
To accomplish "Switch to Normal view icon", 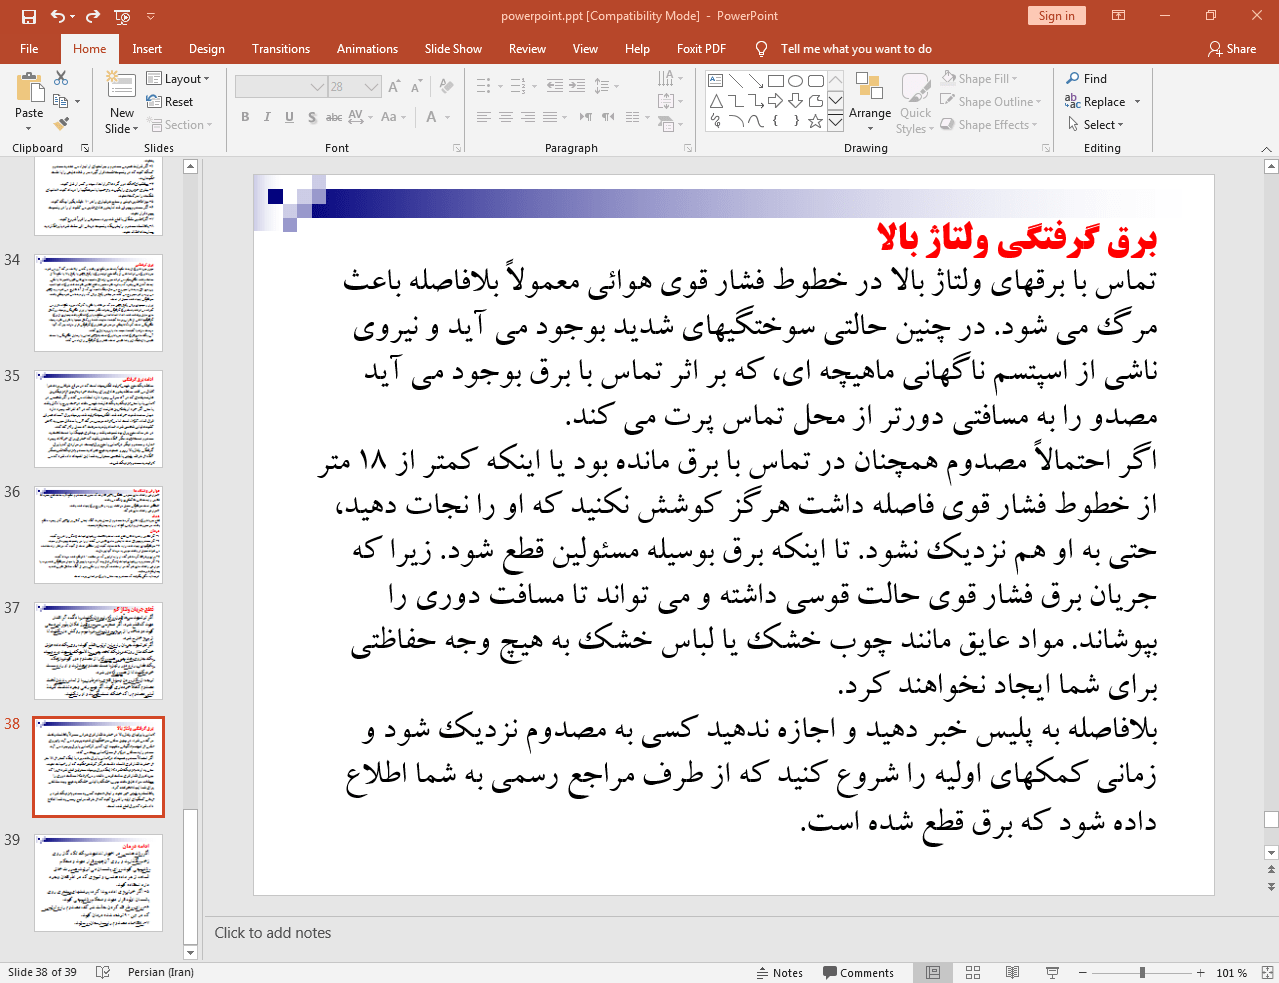I will (933, 972).
